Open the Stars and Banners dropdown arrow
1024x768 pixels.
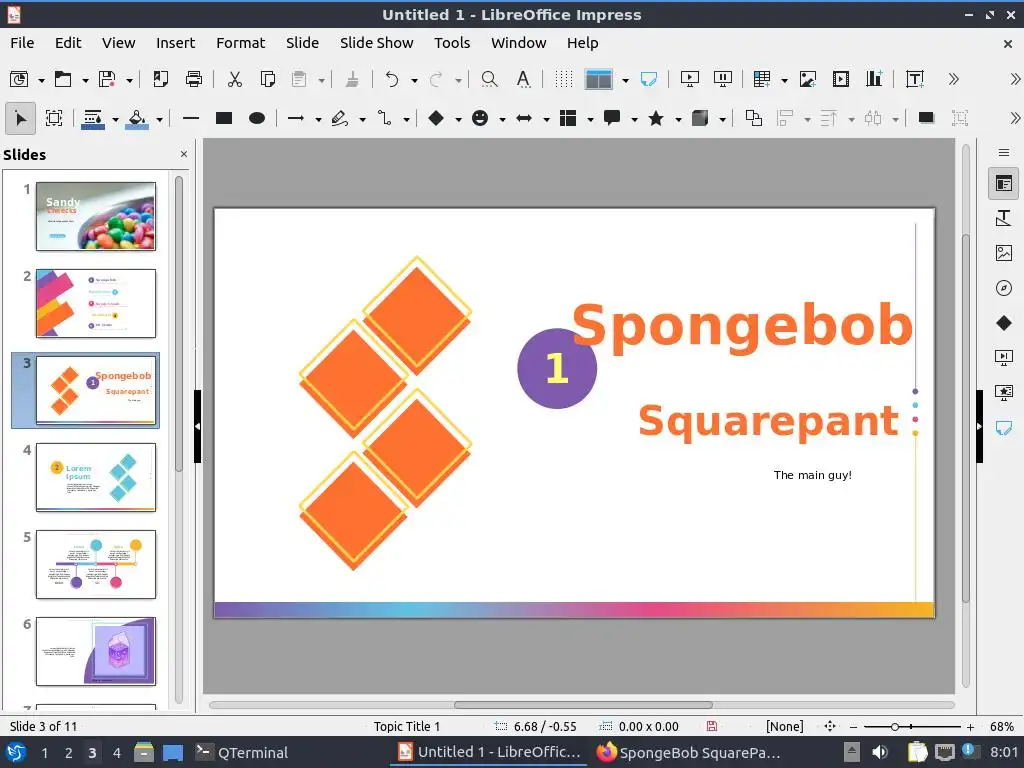(x=678, y=120)
